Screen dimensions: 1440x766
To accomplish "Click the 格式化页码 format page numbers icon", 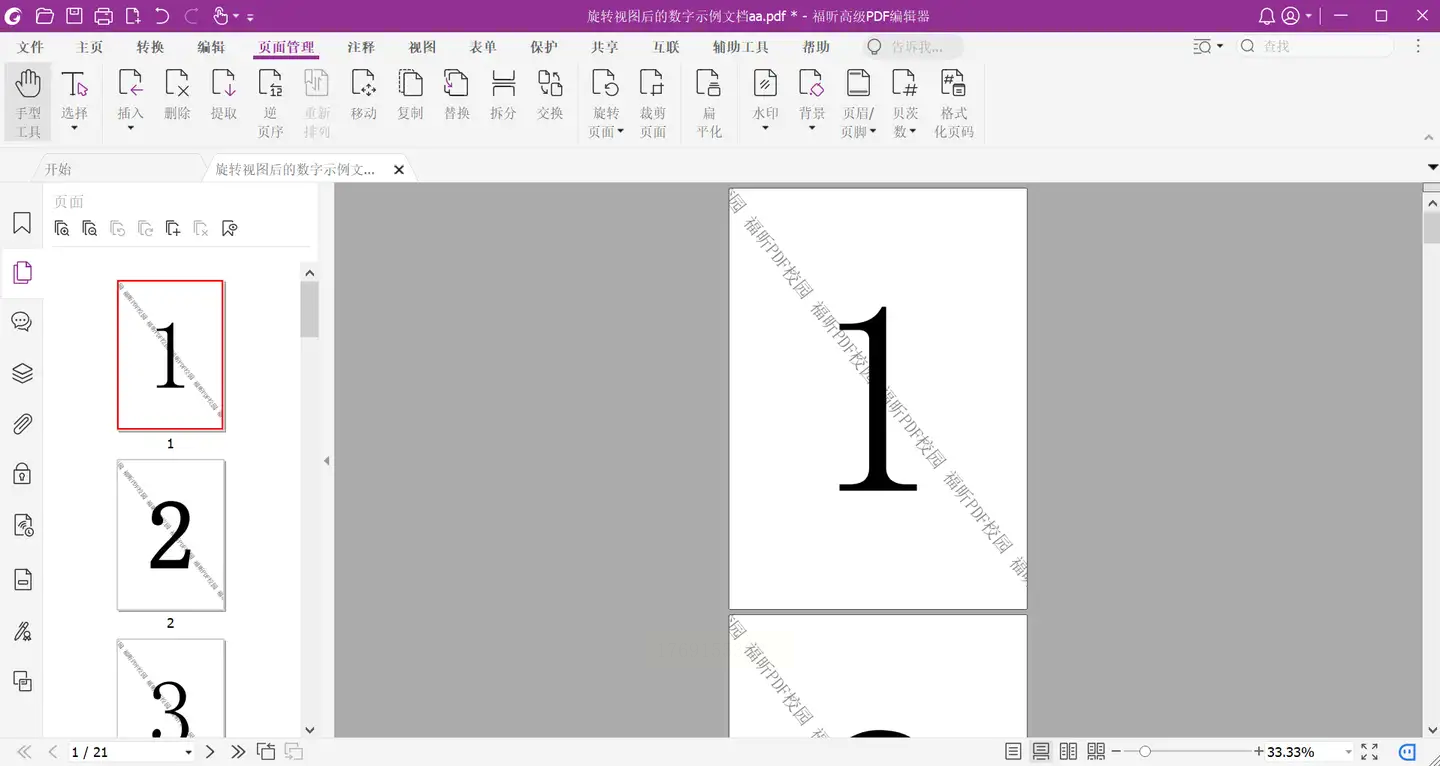I will coord(954,103).
